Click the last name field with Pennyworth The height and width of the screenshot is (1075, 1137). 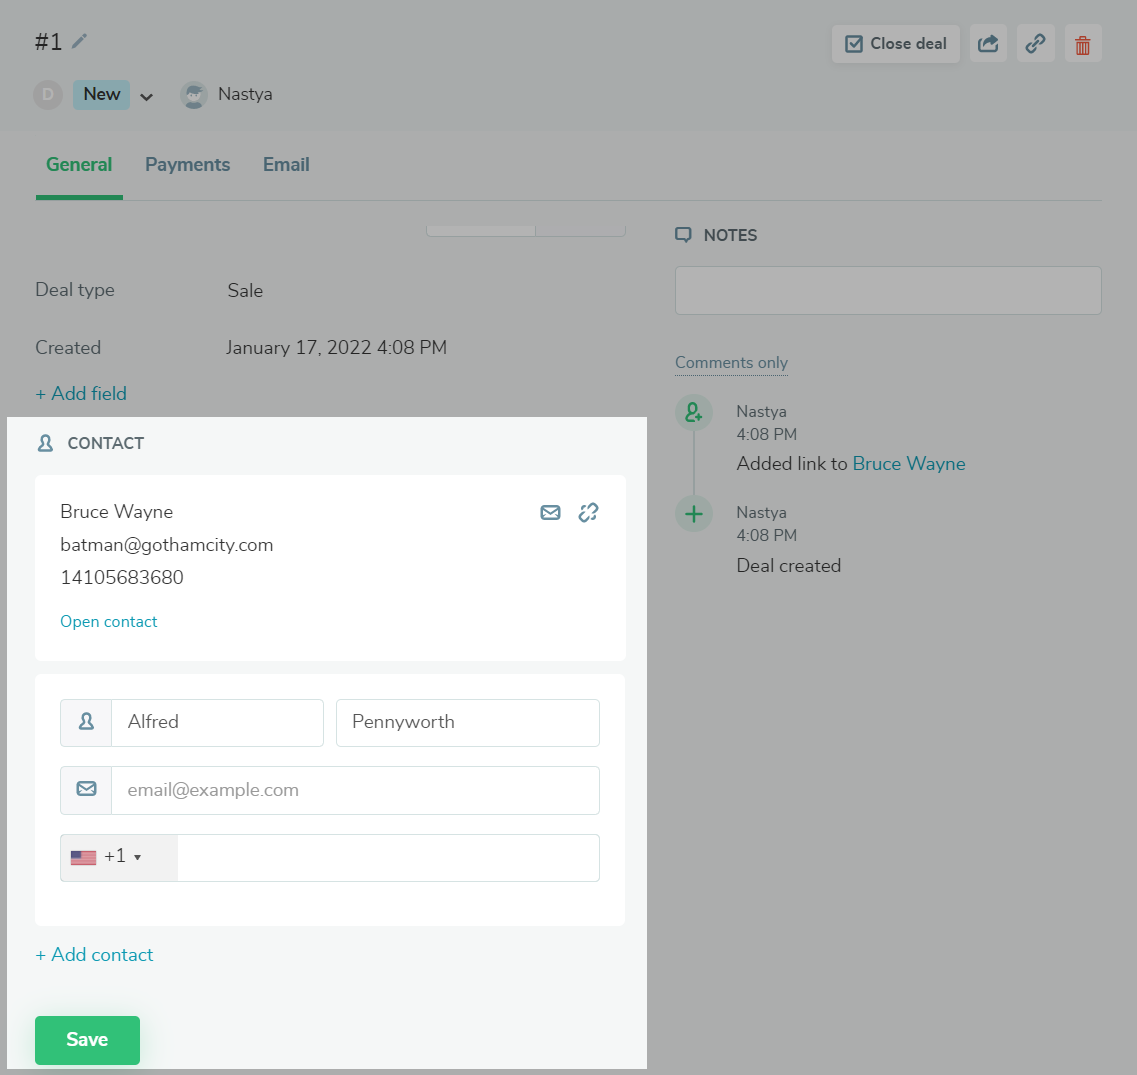tap(468, 722)
